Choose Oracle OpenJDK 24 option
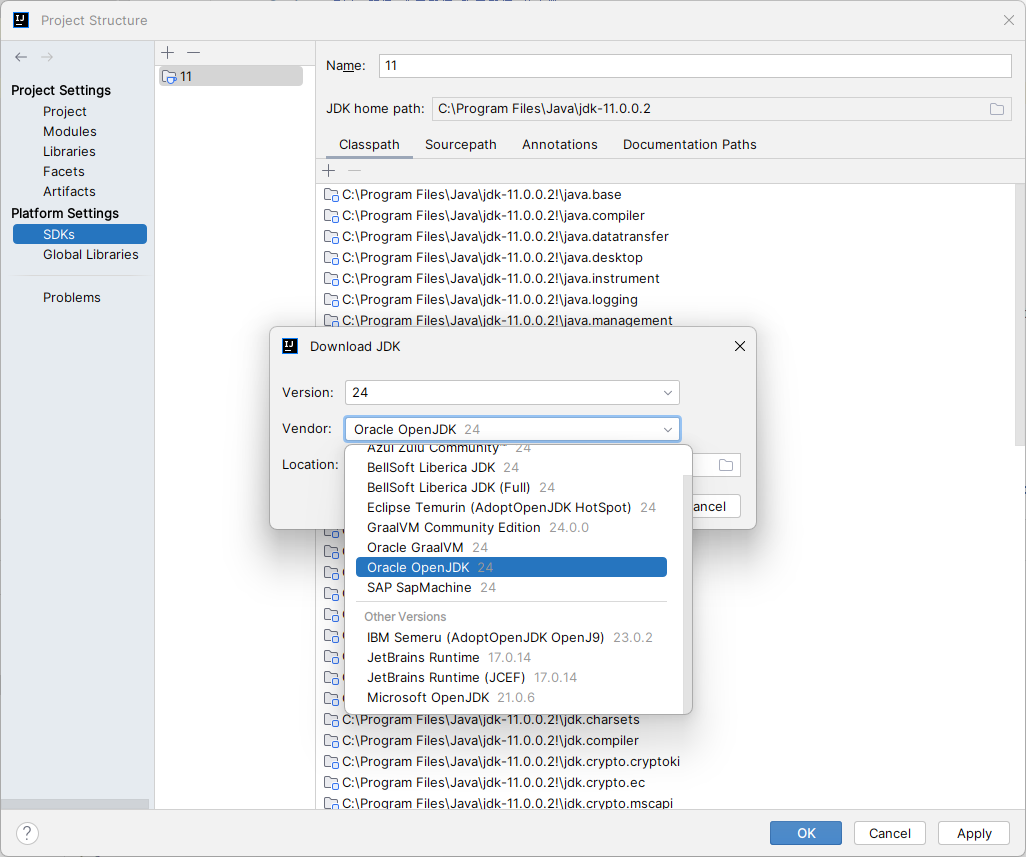 (511, 567)
